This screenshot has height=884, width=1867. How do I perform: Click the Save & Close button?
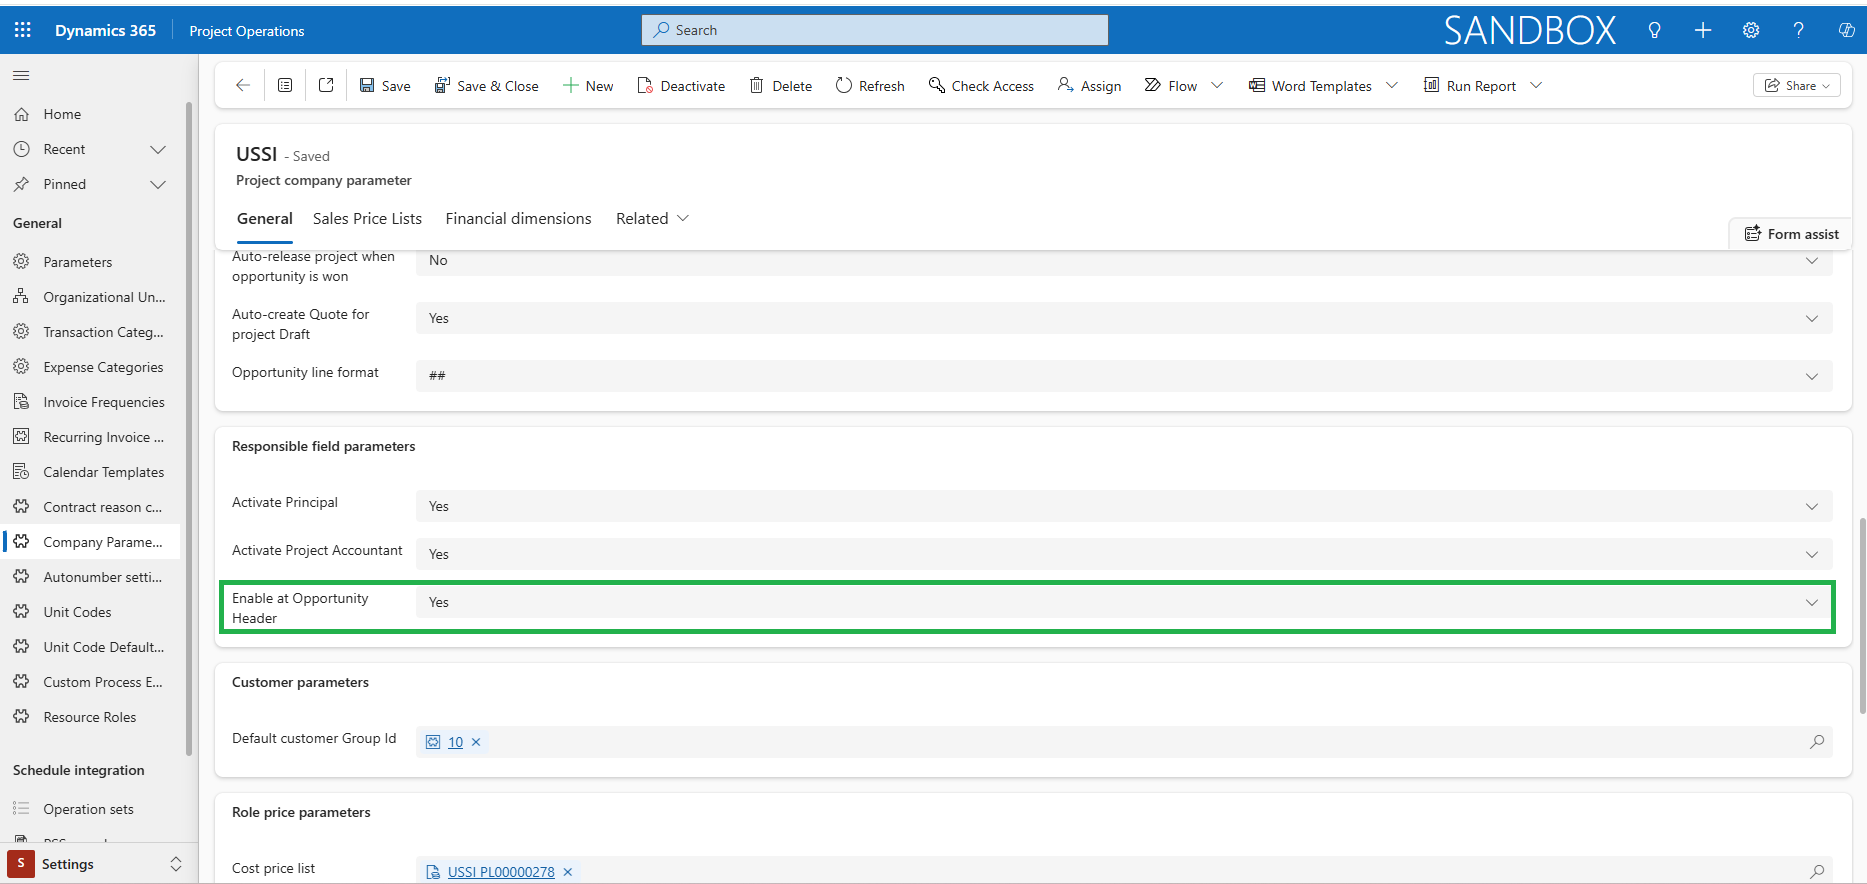click(x=487, y=86)
